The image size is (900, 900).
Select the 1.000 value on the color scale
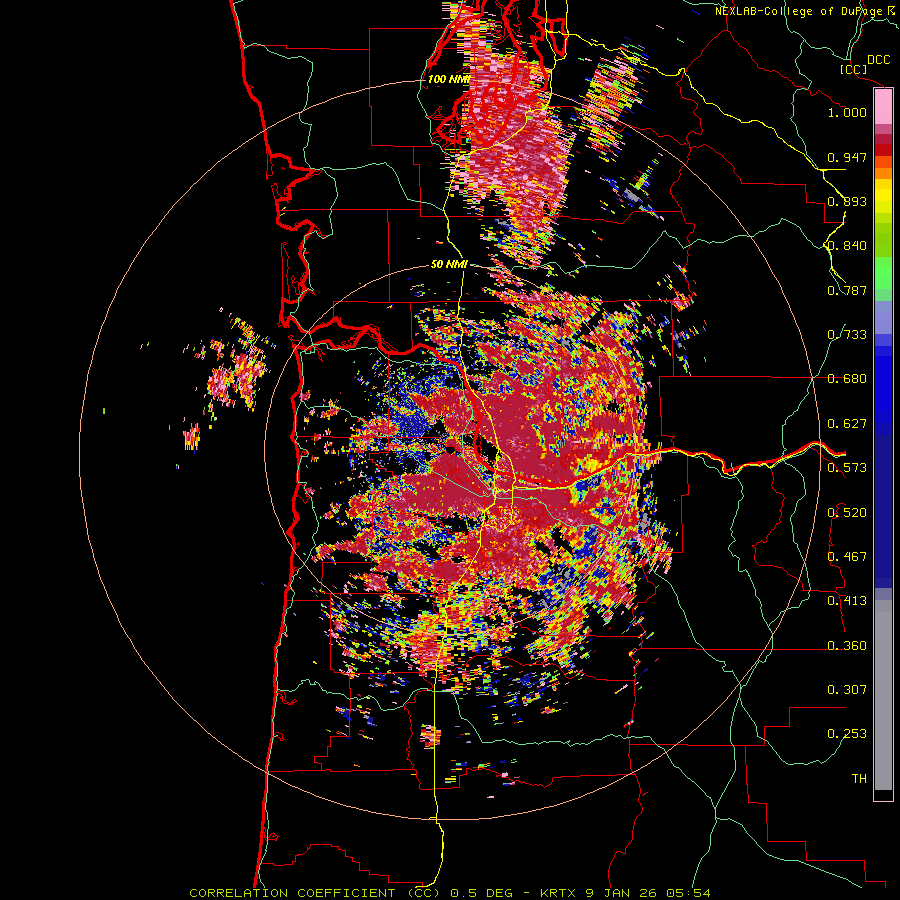tap(847, 112)
